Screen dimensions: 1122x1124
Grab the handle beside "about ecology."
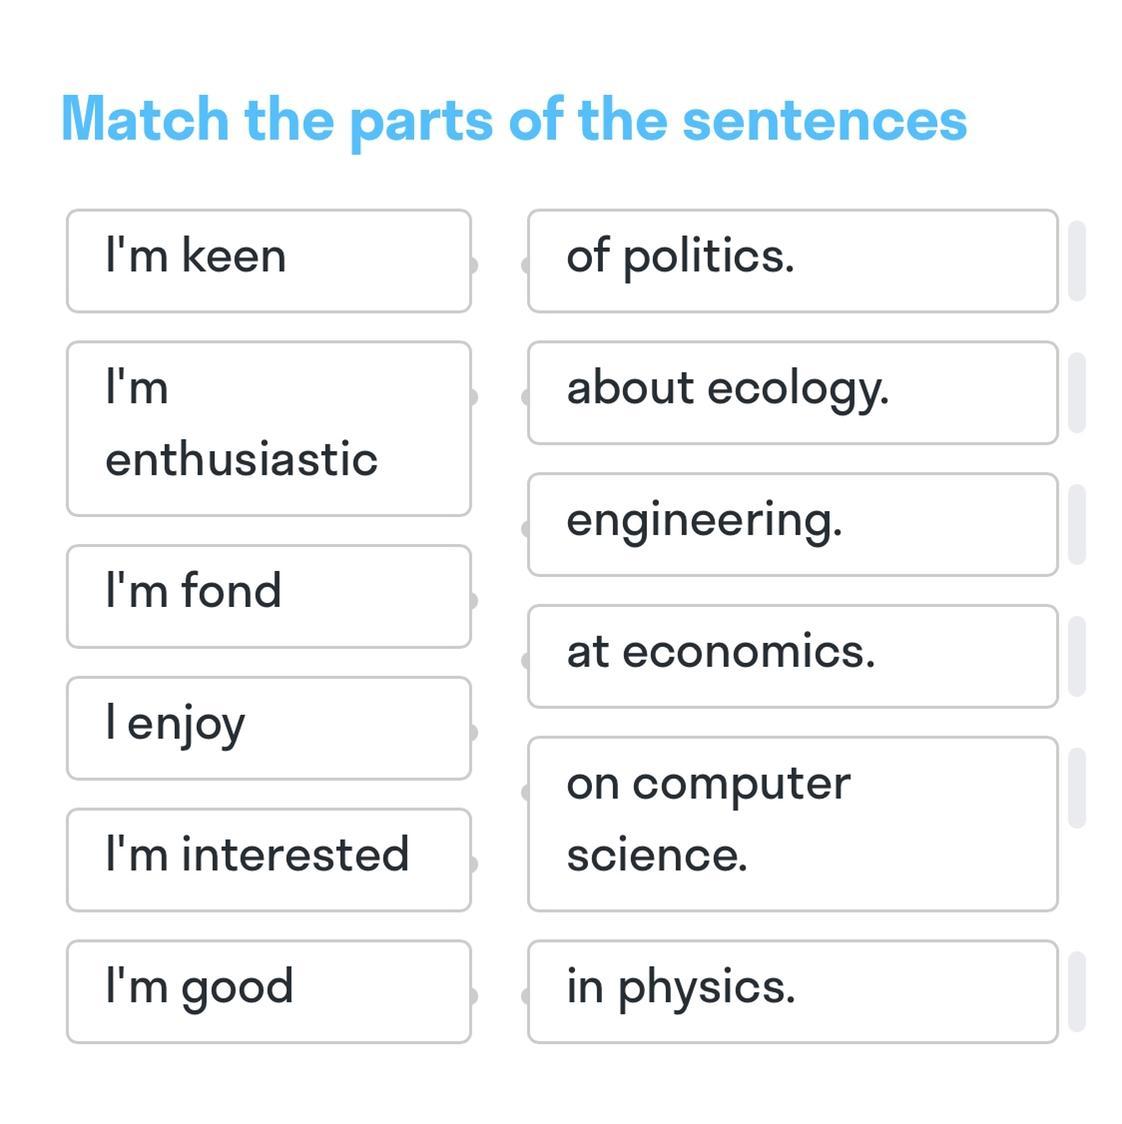1077,393
